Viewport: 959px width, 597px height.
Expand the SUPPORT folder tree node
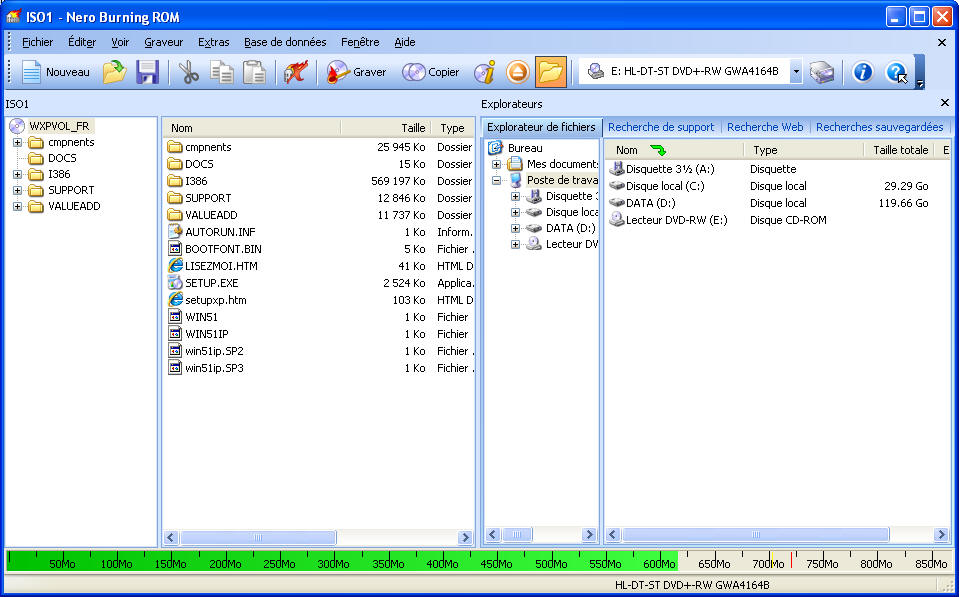coord(17,190)
